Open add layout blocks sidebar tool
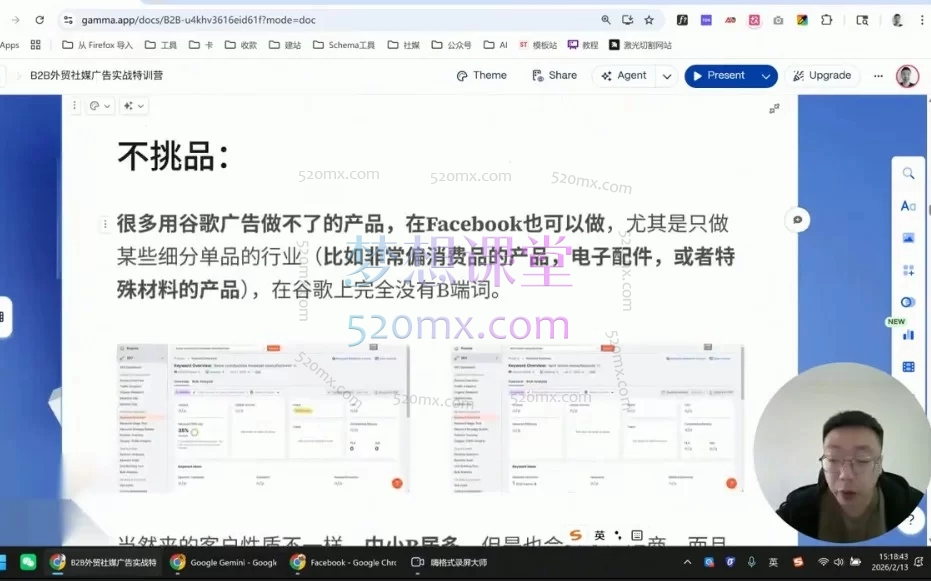 click(908, 271)
